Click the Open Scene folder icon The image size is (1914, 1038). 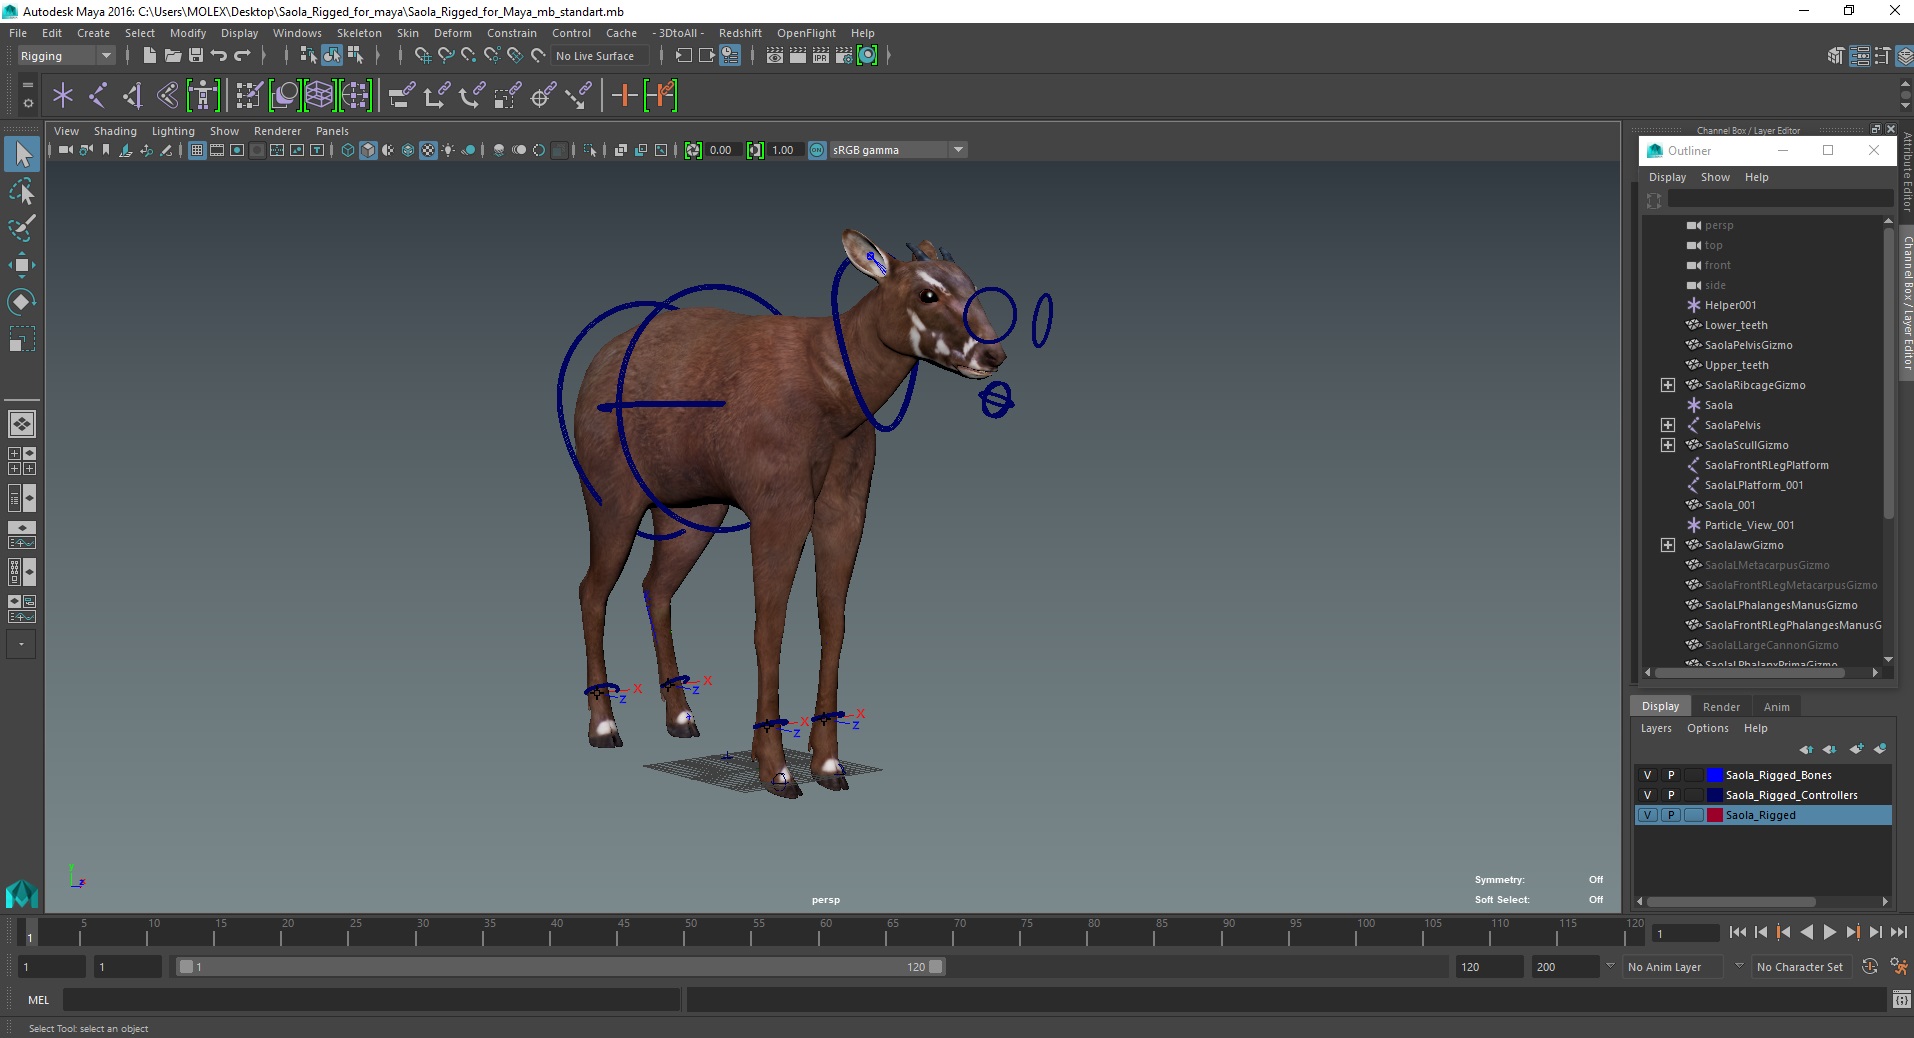(x=172, y=56)
